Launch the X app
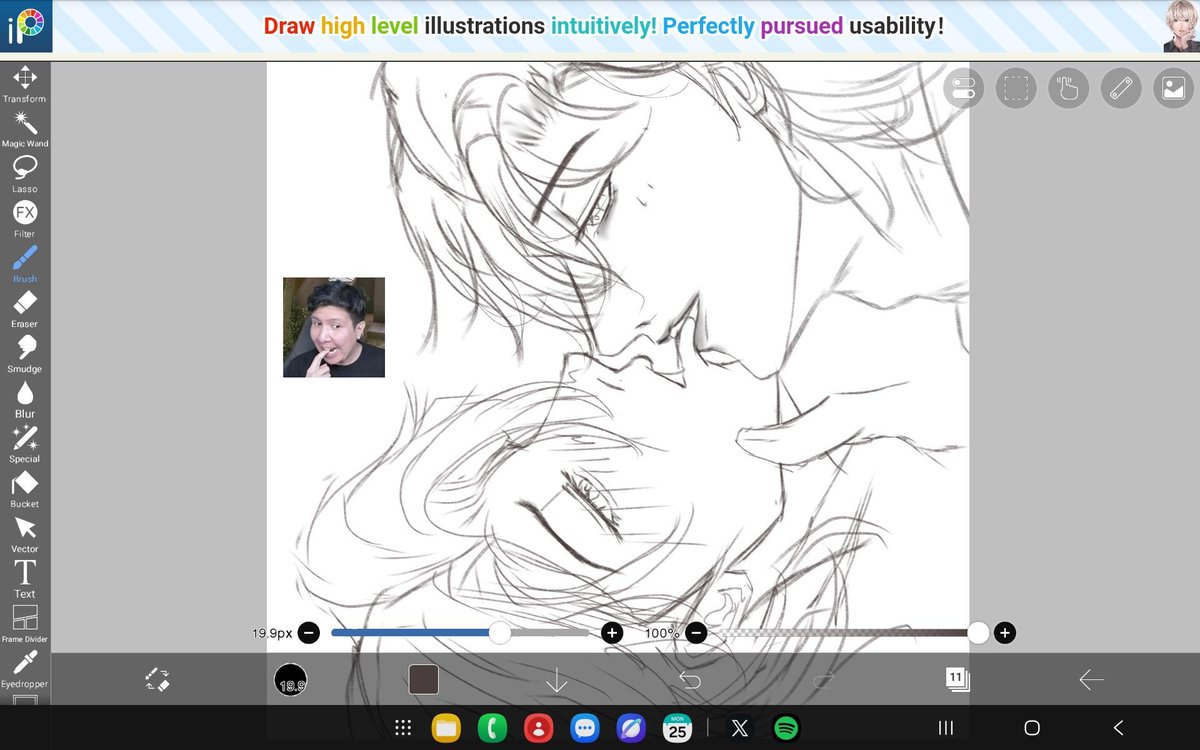1200x750 pixels. pos(740,728)
